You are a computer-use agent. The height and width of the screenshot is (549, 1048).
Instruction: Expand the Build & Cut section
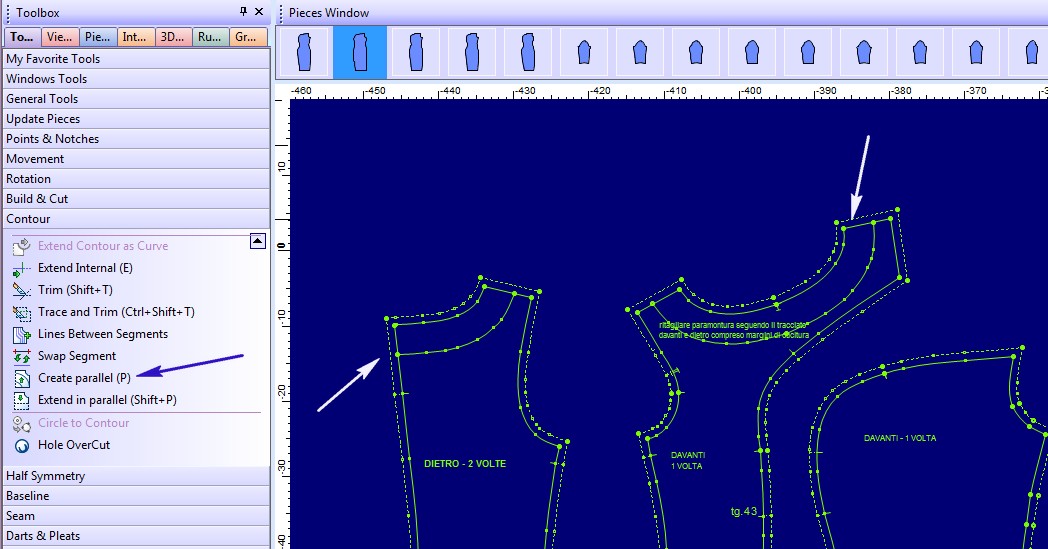click(136, 199)
